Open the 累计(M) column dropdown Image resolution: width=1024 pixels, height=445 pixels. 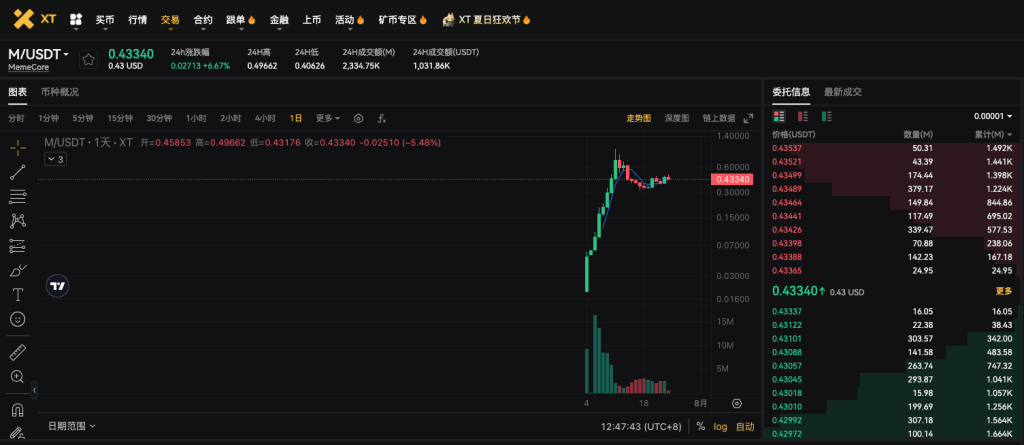click(993, 134)
